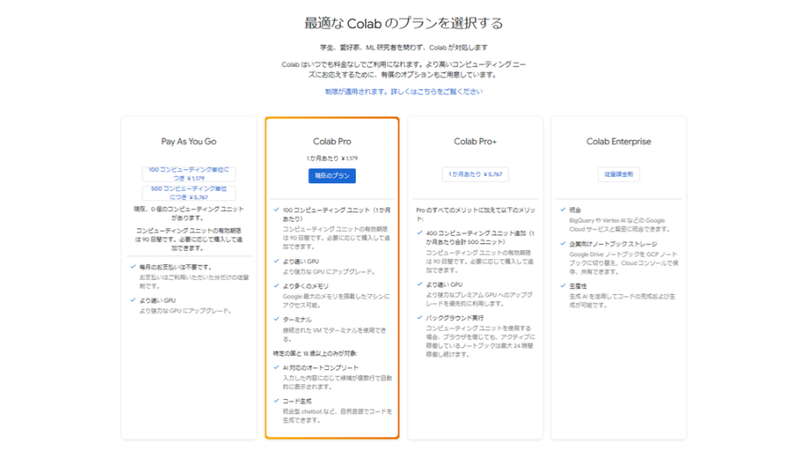Image resolution: width=800 pixels, height=450 pixels.
Task: Click より速い GPU in Pay As You Go card
Action: [x=158, y=301]
